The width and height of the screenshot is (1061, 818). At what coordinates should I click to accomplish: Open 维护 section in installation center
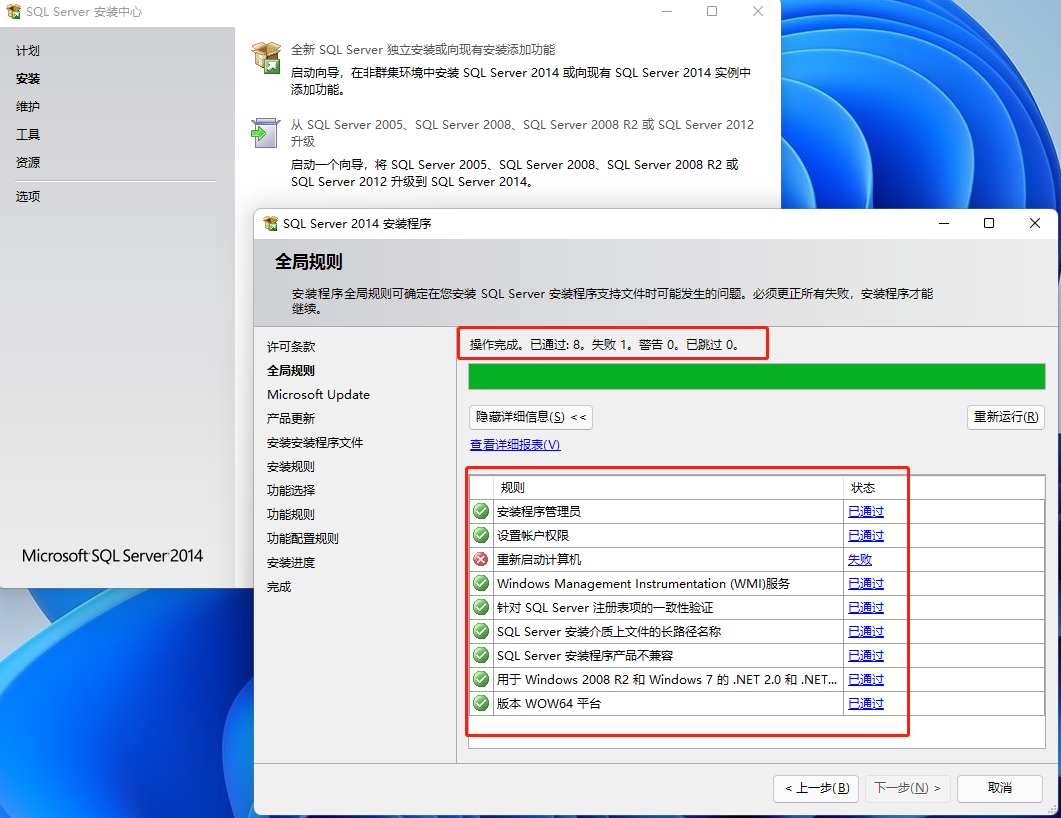[28, 106]
